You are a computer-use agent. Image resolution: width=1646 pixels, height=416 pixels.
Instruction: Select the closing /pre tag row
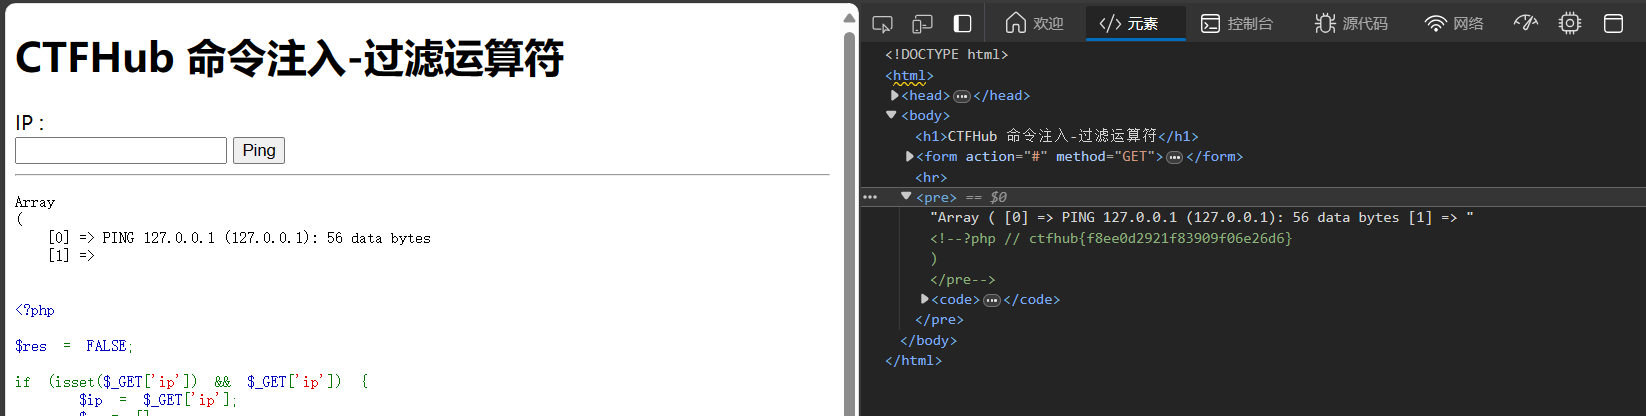tap(939, 320)
